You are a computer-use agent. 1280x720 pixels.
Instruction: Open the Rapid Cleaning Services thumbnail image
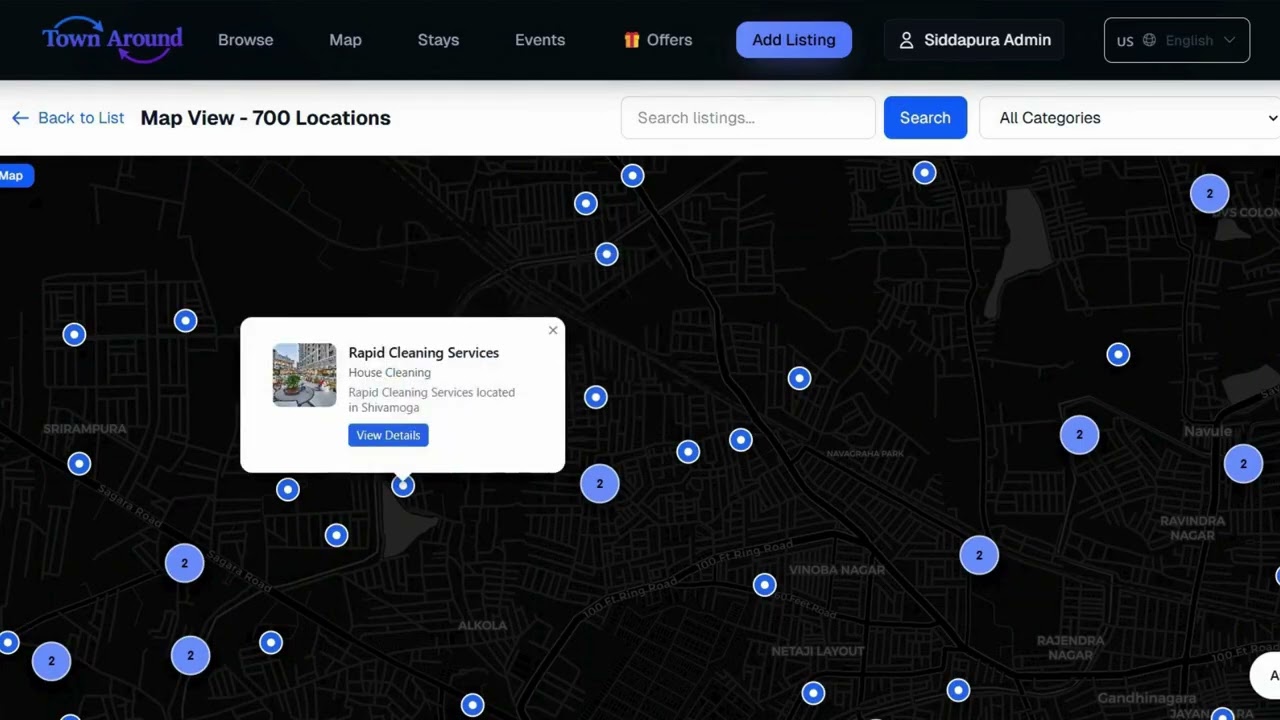[x=304, y=375]
